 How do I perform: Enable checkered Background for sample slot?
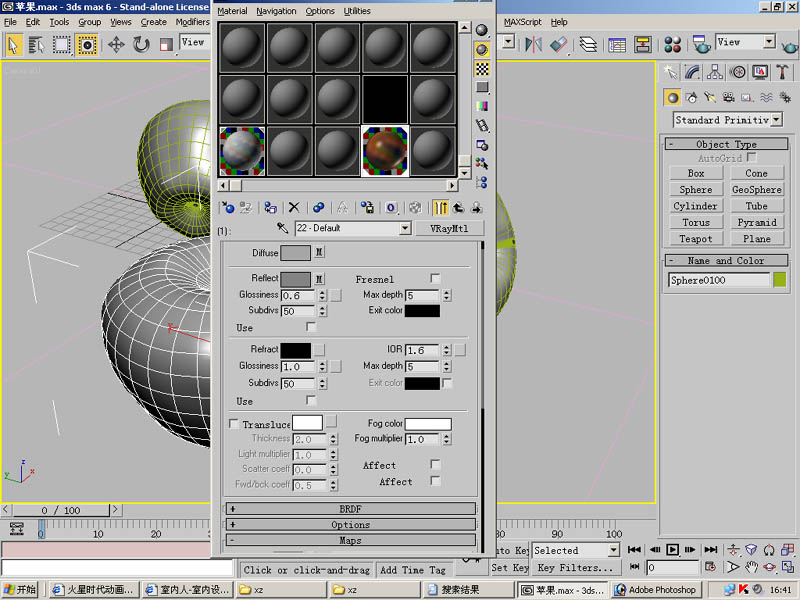482,68
